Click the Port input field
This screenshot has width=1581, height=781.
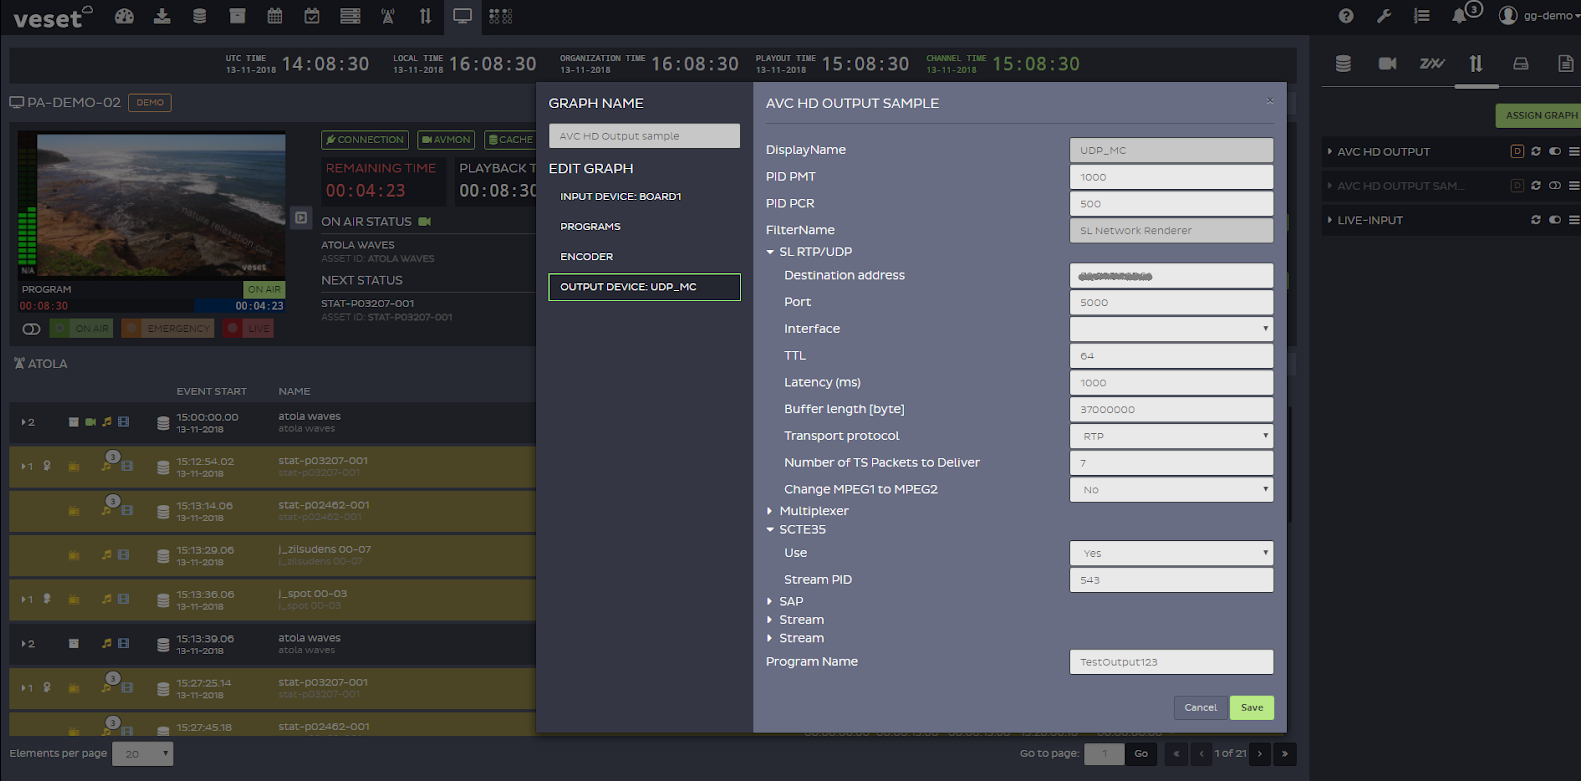[x=1171, y=302]
